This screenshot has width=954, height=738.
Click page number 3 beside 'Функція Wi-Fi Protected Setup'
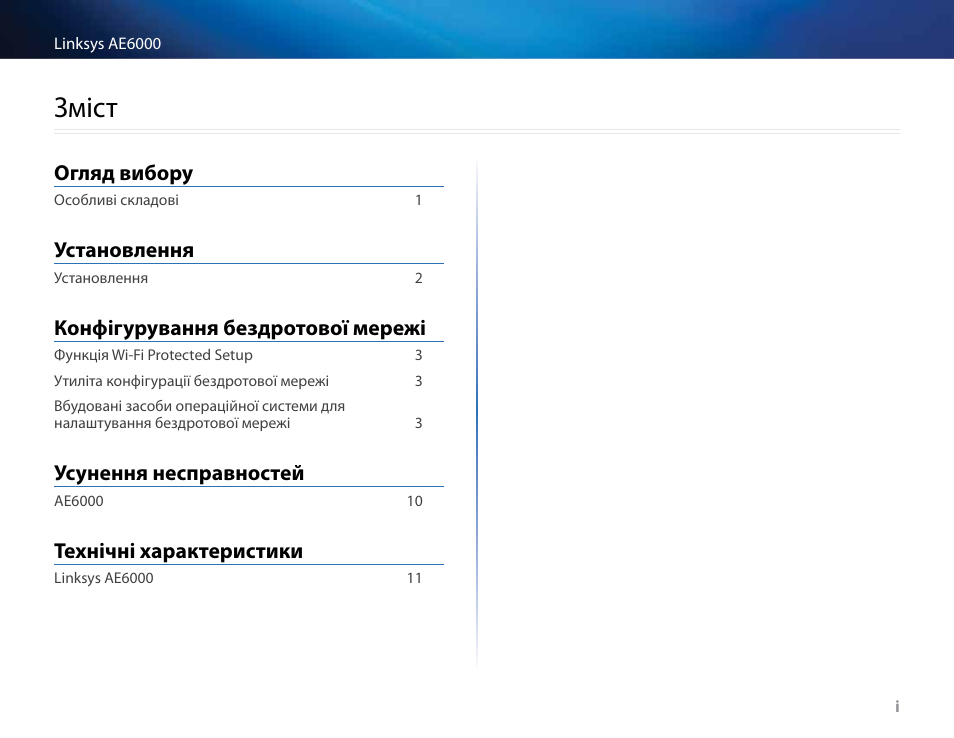[419, 355]
